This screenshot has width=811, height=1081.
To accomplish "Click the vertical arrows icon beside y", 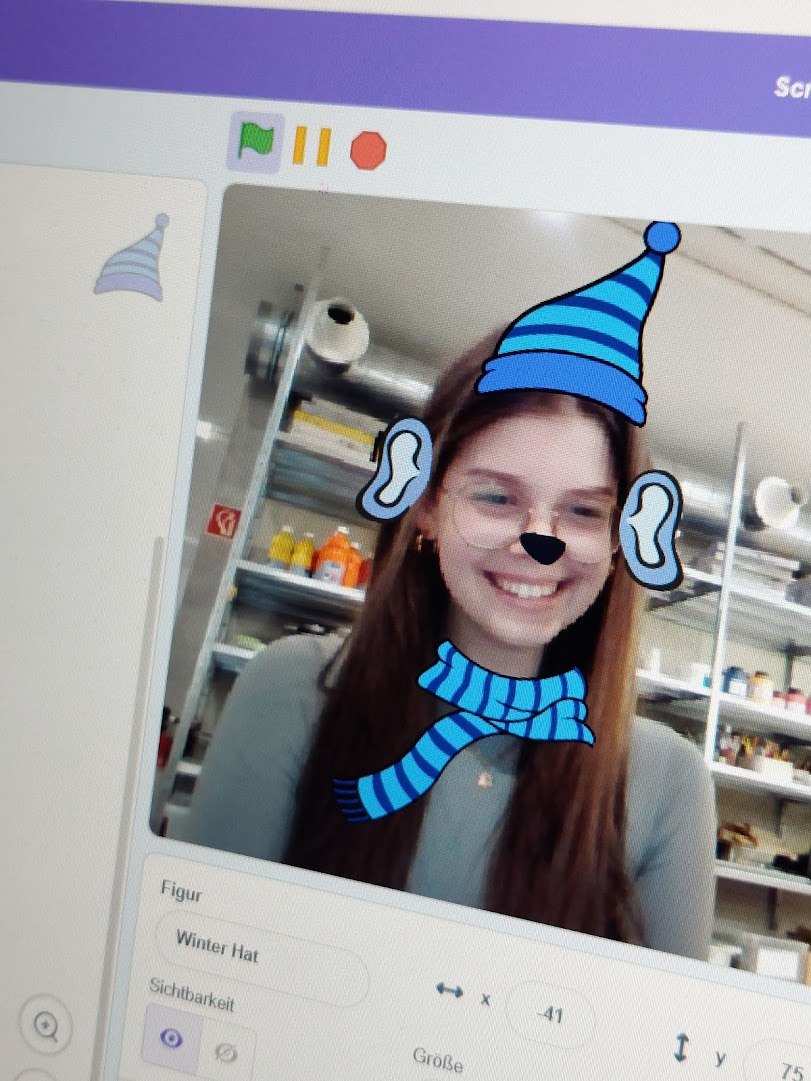I will click(x=681, y=1047).
